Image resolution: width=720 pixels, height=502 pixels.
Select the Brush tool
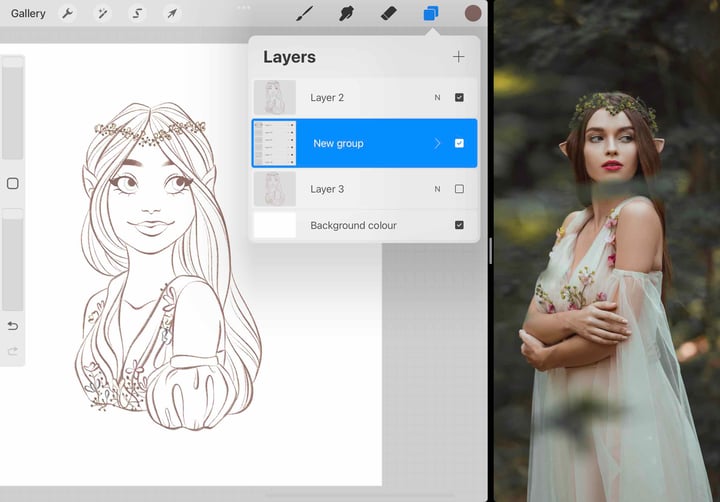pyautogui.click(x=304, y=13)
